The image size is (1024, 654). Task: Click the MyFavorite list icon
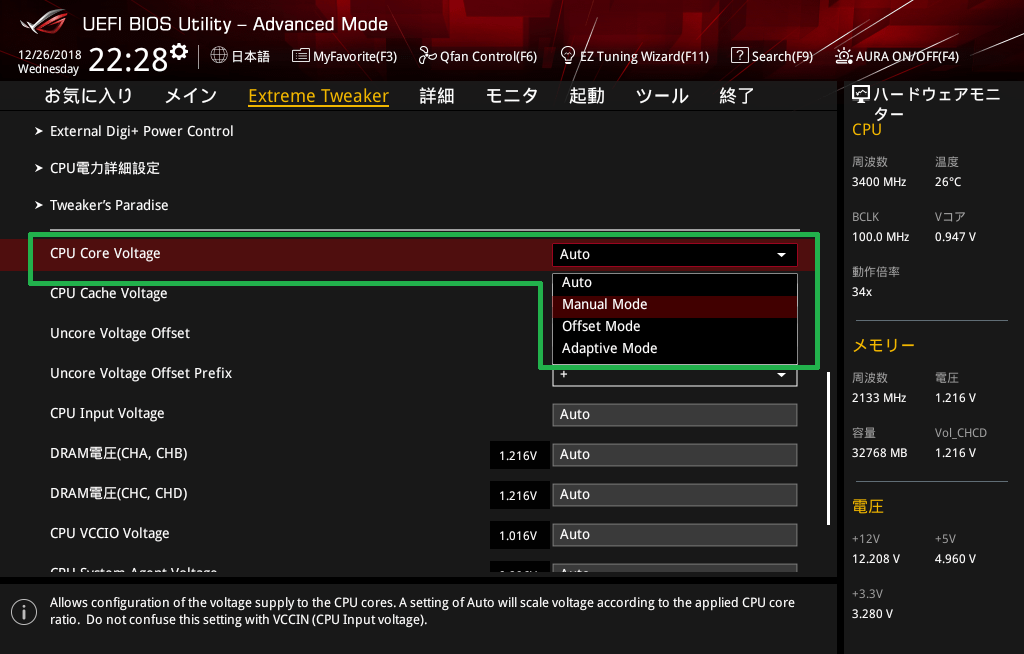click(x=300, y=56)
